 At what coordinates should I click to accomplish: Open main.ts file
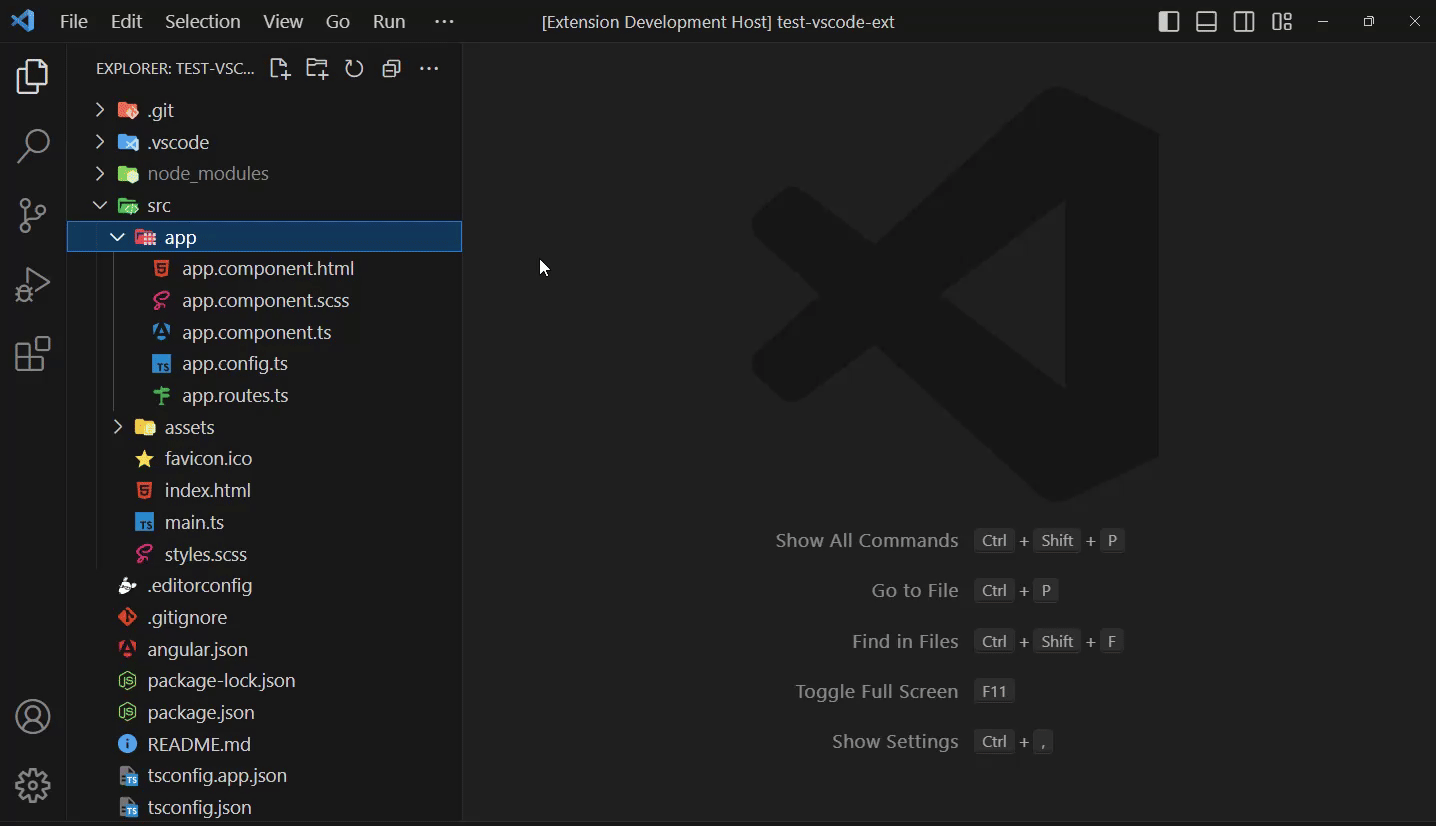(264, 522)
